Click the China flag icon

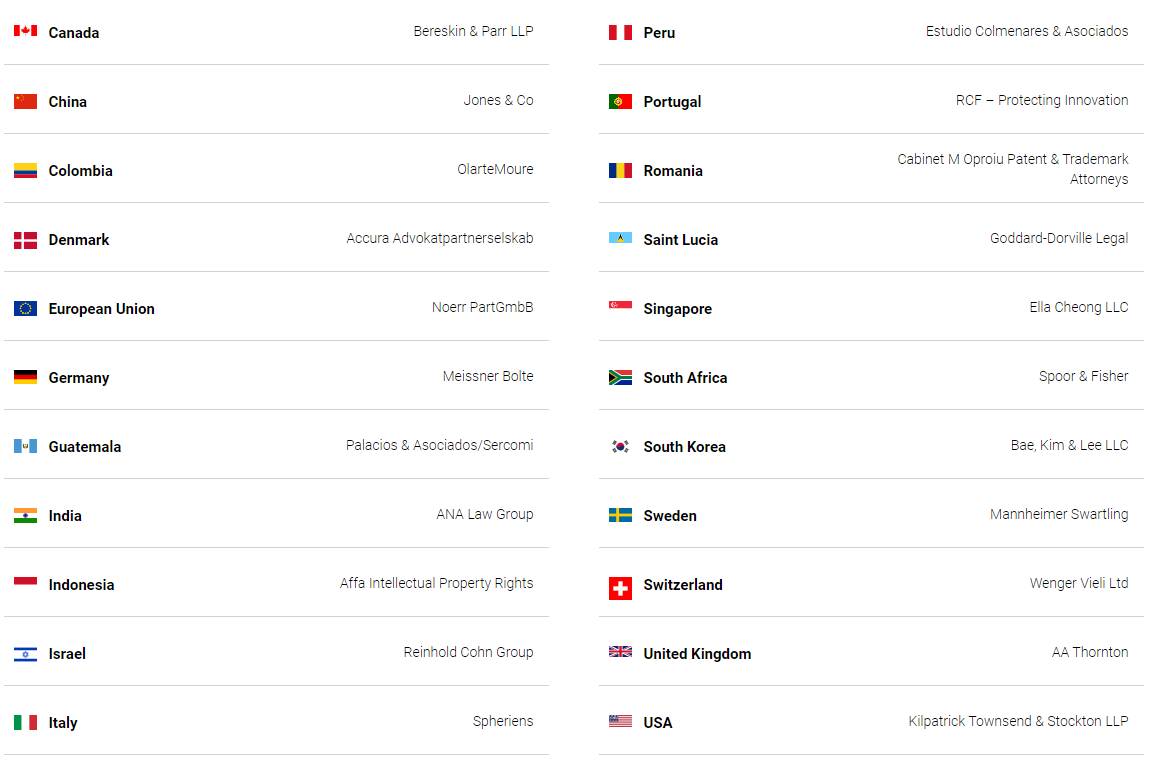tap(25, 101)
